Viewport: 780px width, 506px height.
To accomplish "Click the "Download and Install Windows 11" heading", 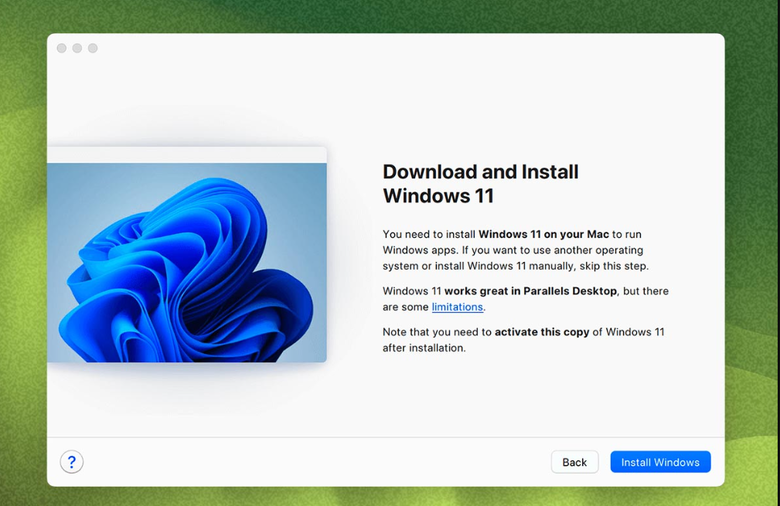I will pyautogui.click(x=481, y=184).
